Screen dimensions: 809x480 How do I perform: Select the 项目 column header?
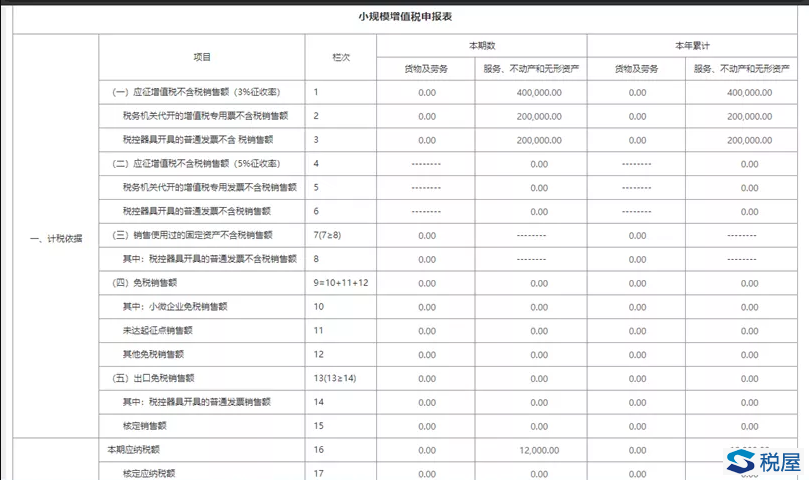202,57
